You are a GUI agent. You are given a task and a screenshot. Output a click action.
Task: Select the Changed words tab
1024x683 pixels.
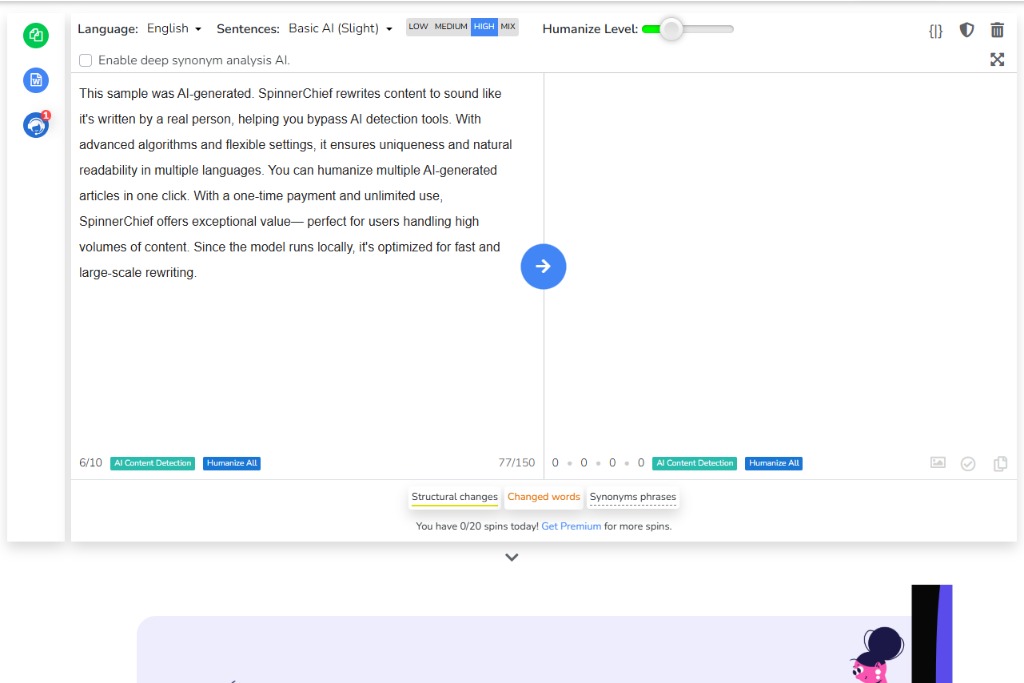click(x=543, y=497)
